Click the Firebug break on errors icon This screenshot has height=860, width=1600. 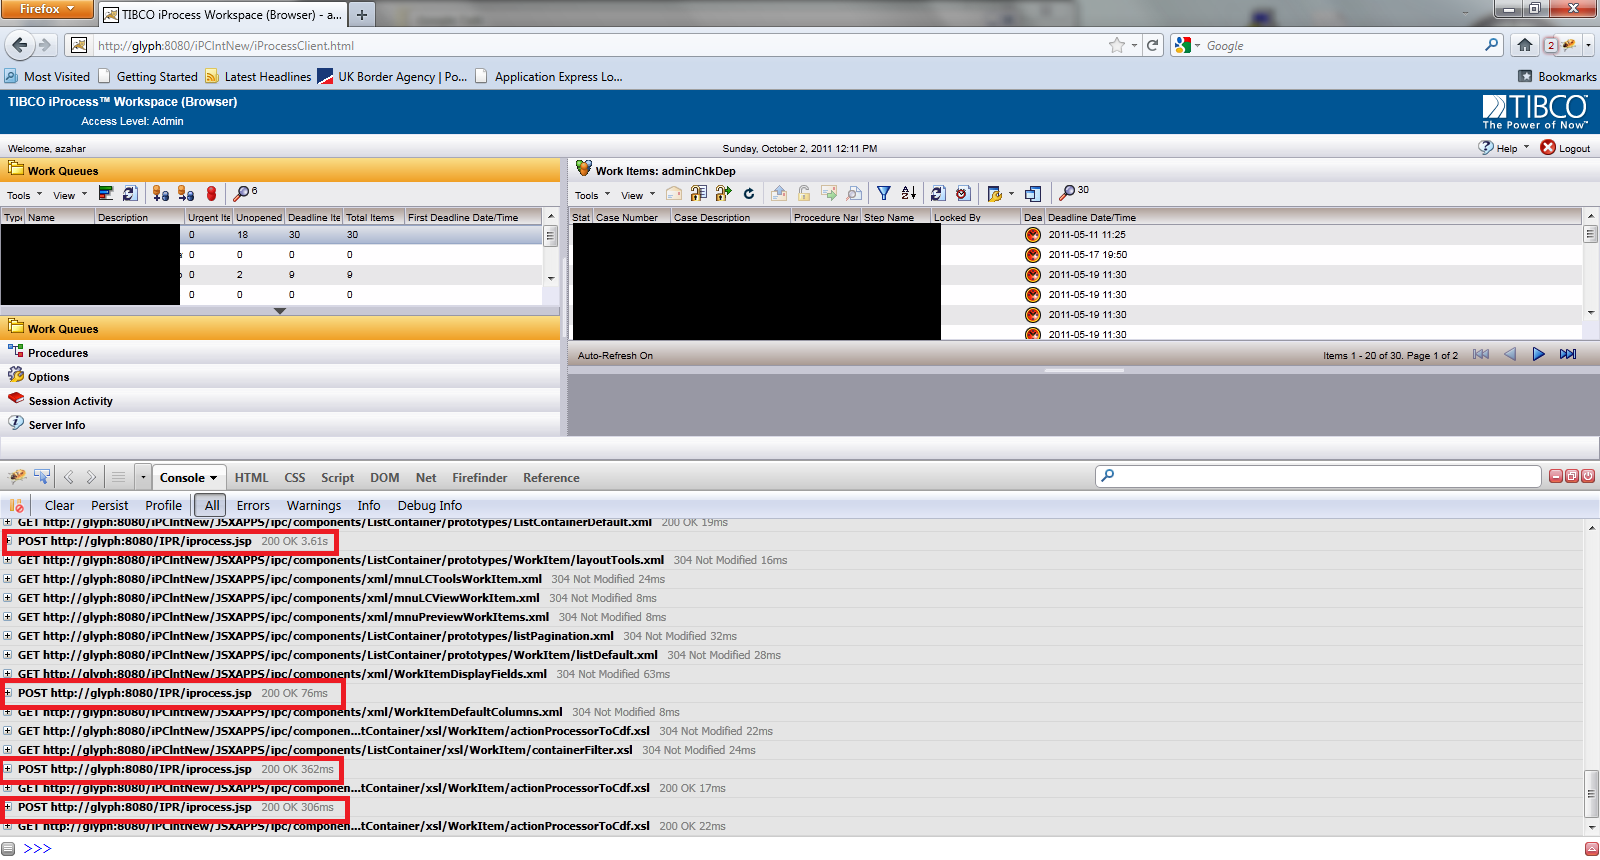[x=16, y=506]
